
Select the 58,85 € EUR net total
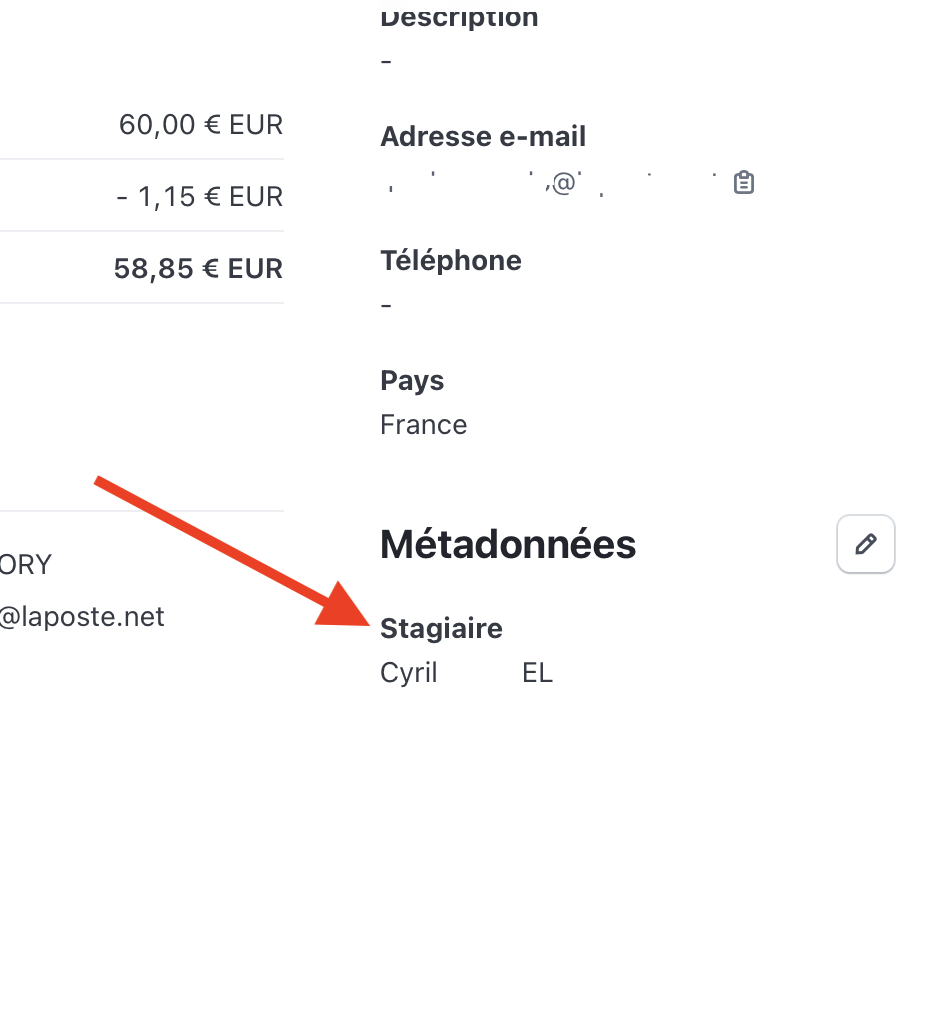click(198, 268)
